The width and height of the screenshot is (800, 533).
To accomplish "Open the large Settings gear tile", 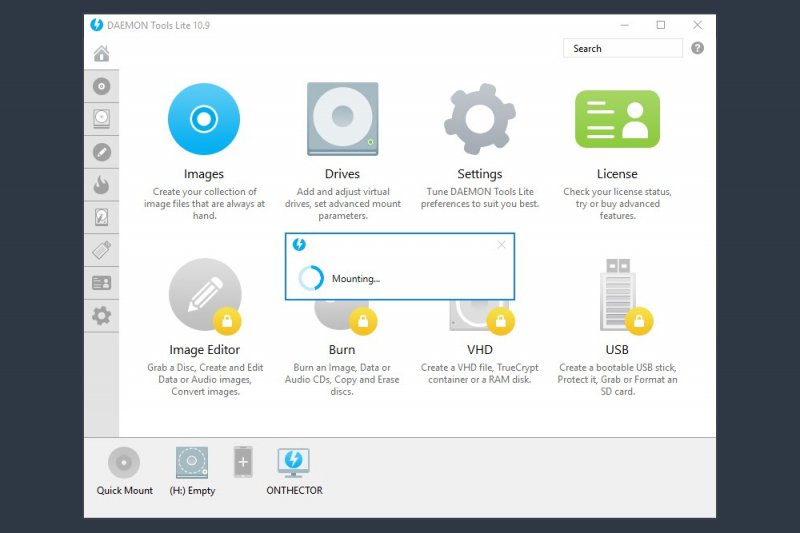I will (x=480, y=119).
